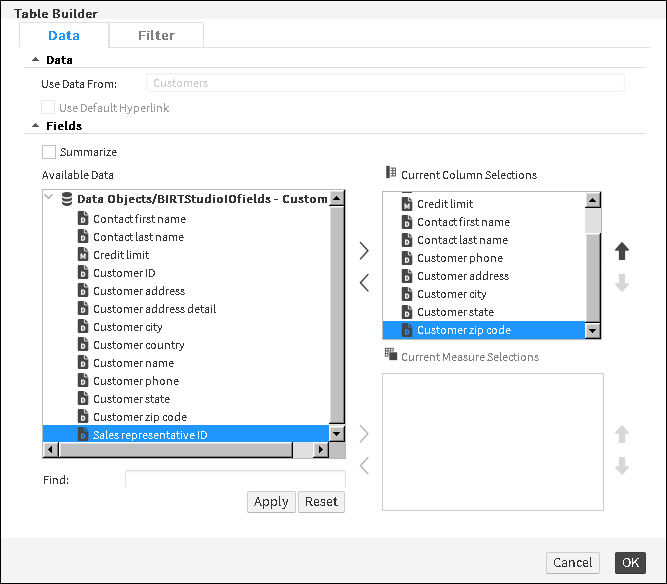The height and width of the screenshot is (584, 667).
Task: Select the Data tab
Action: point(64,35)
